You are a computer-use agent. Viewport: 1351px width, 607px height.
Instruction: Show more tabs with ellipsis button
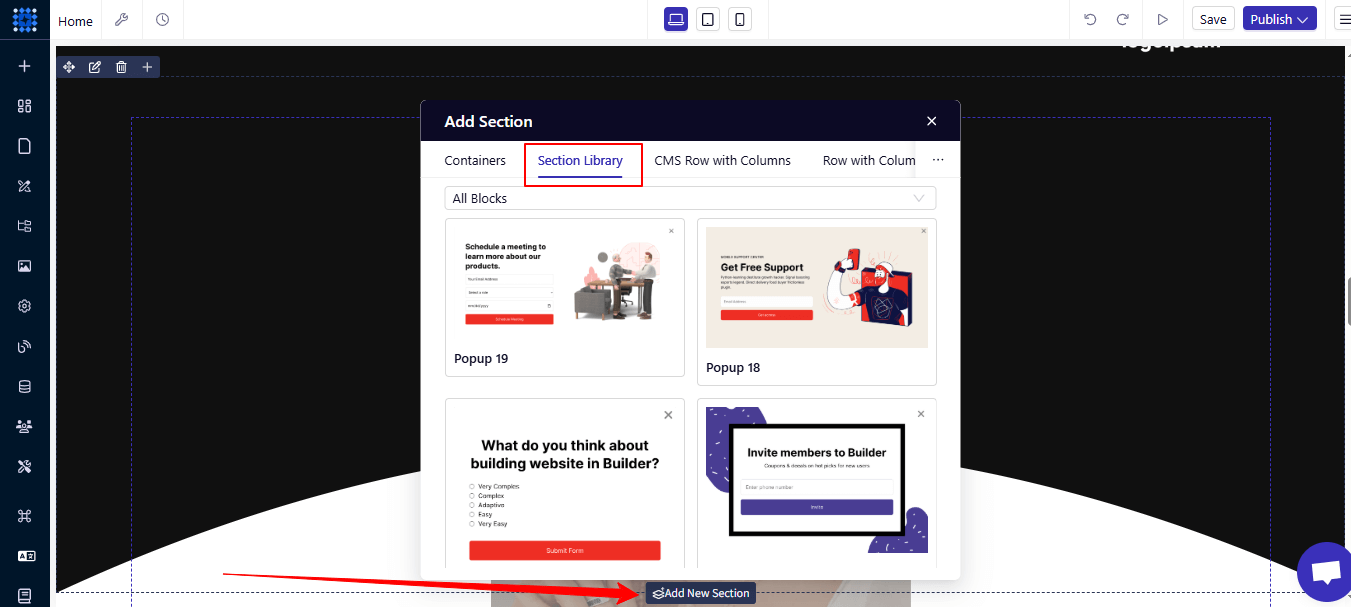[938, 160]
